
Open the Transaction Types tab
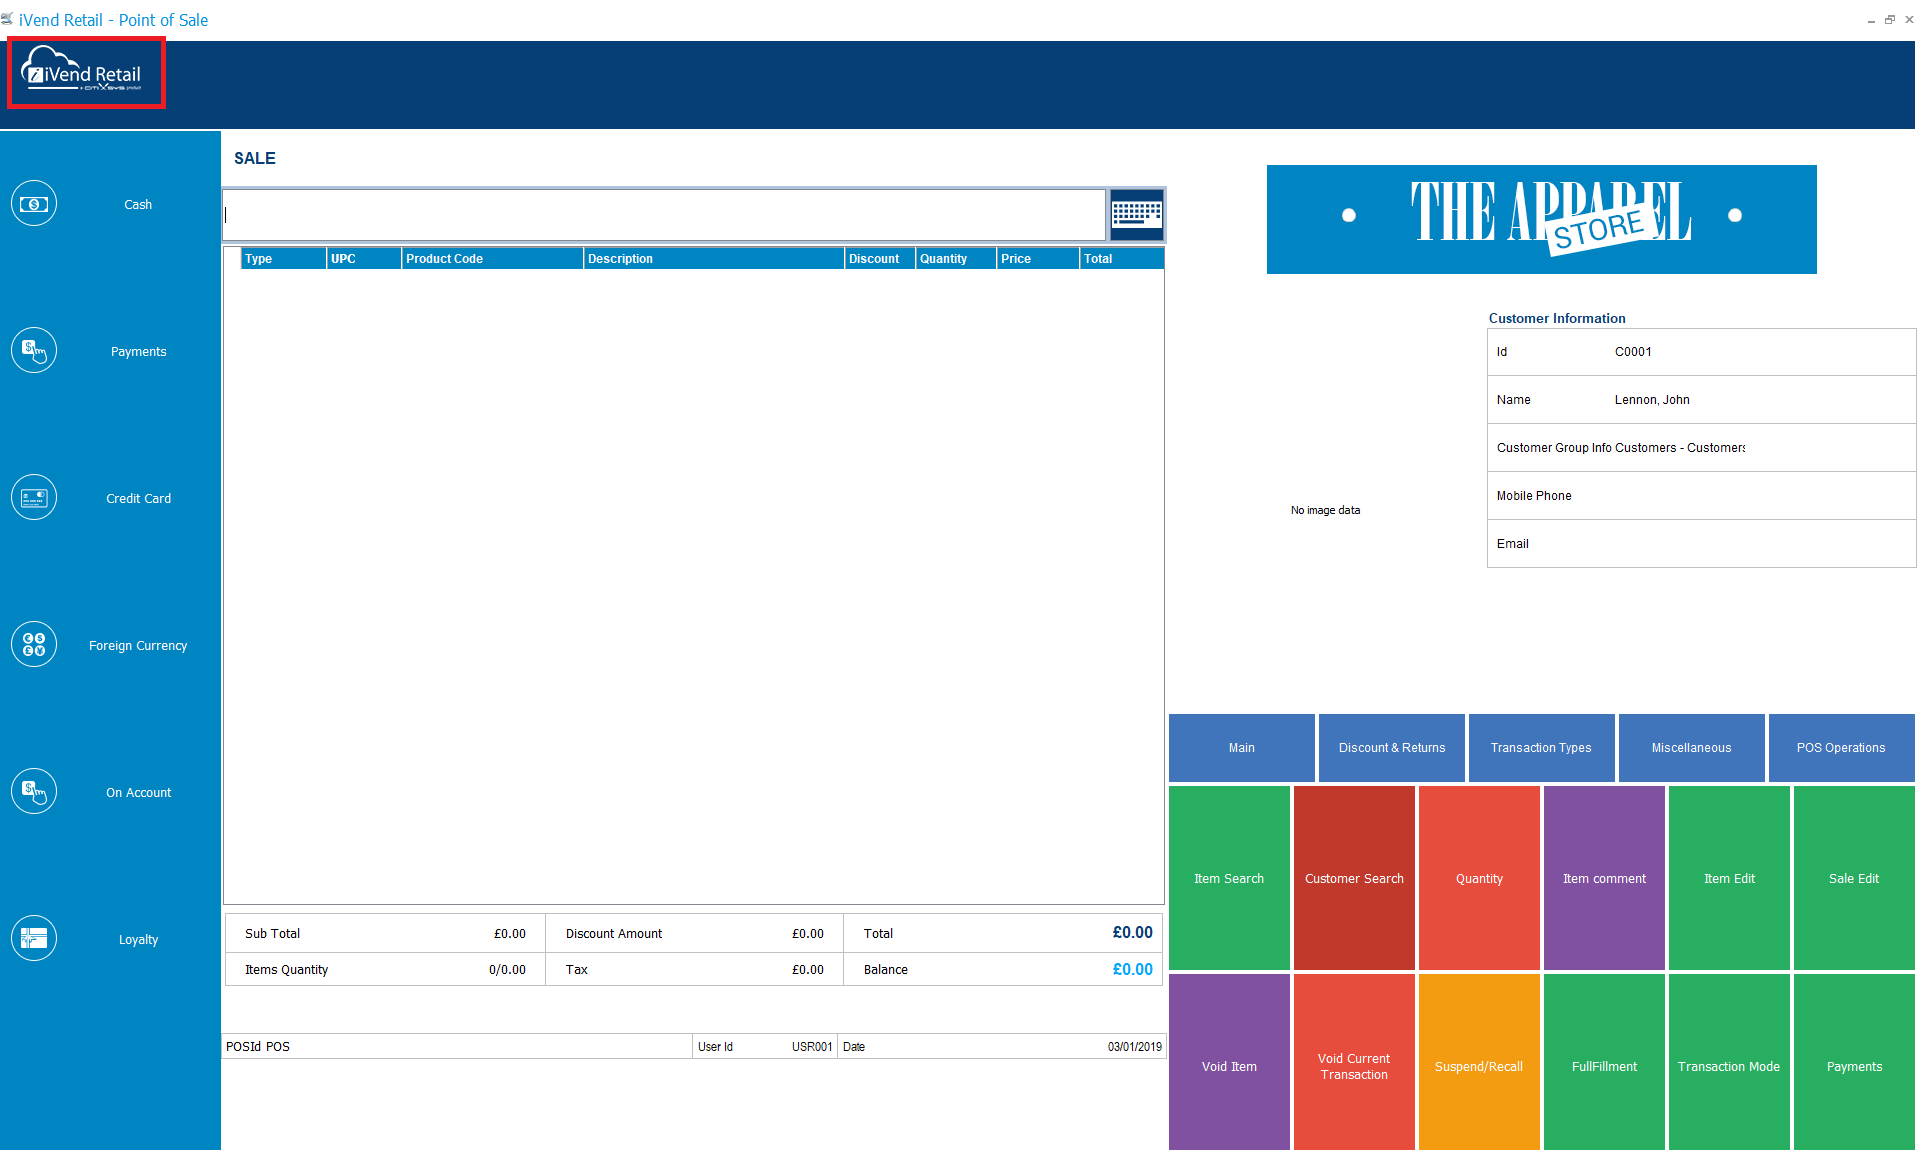click(1541, 748)
